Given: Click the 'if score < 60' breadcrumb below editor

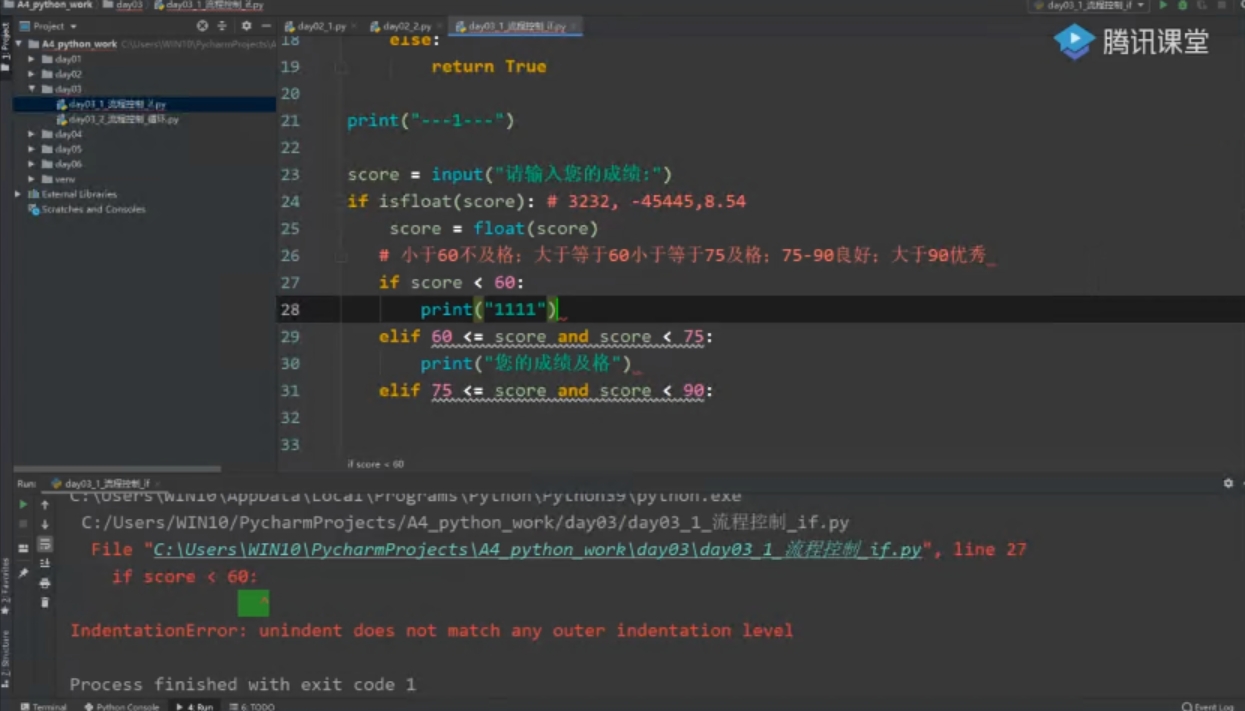Looking at the screenshot, I should 375,464.
